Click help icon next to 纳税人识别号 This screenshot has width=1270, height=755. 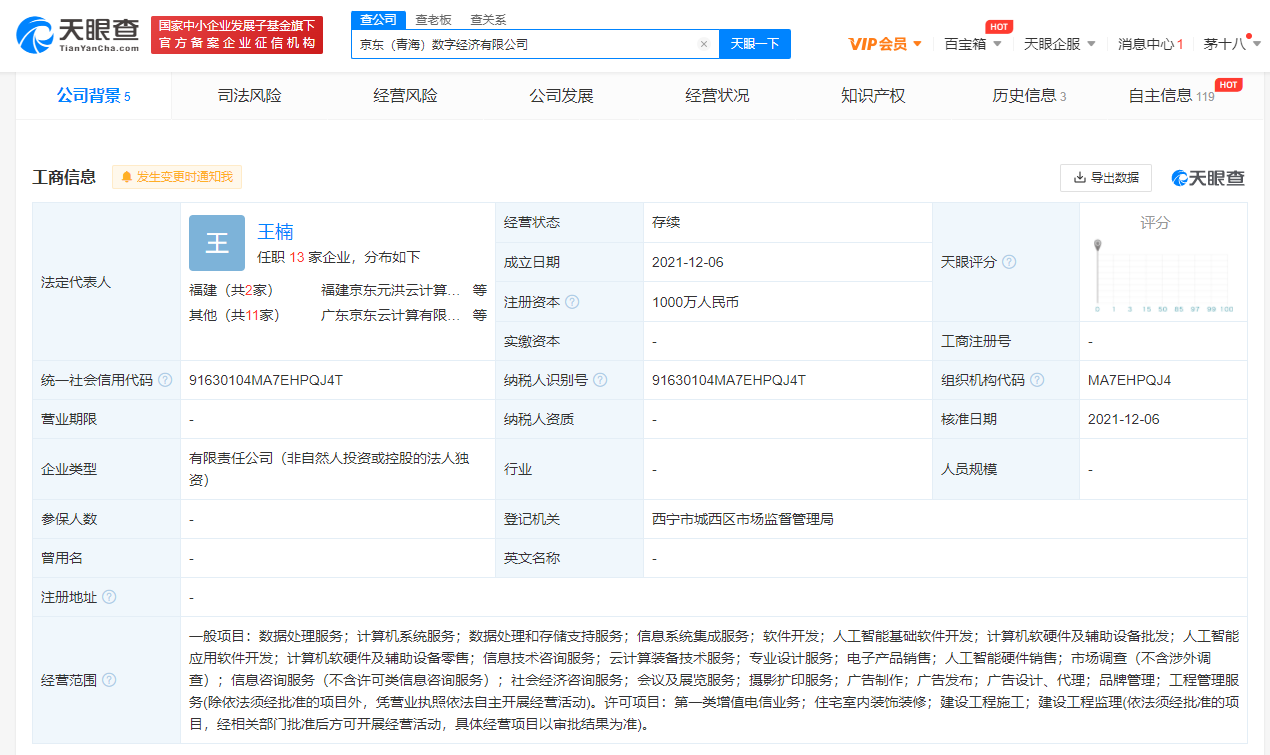600,380
